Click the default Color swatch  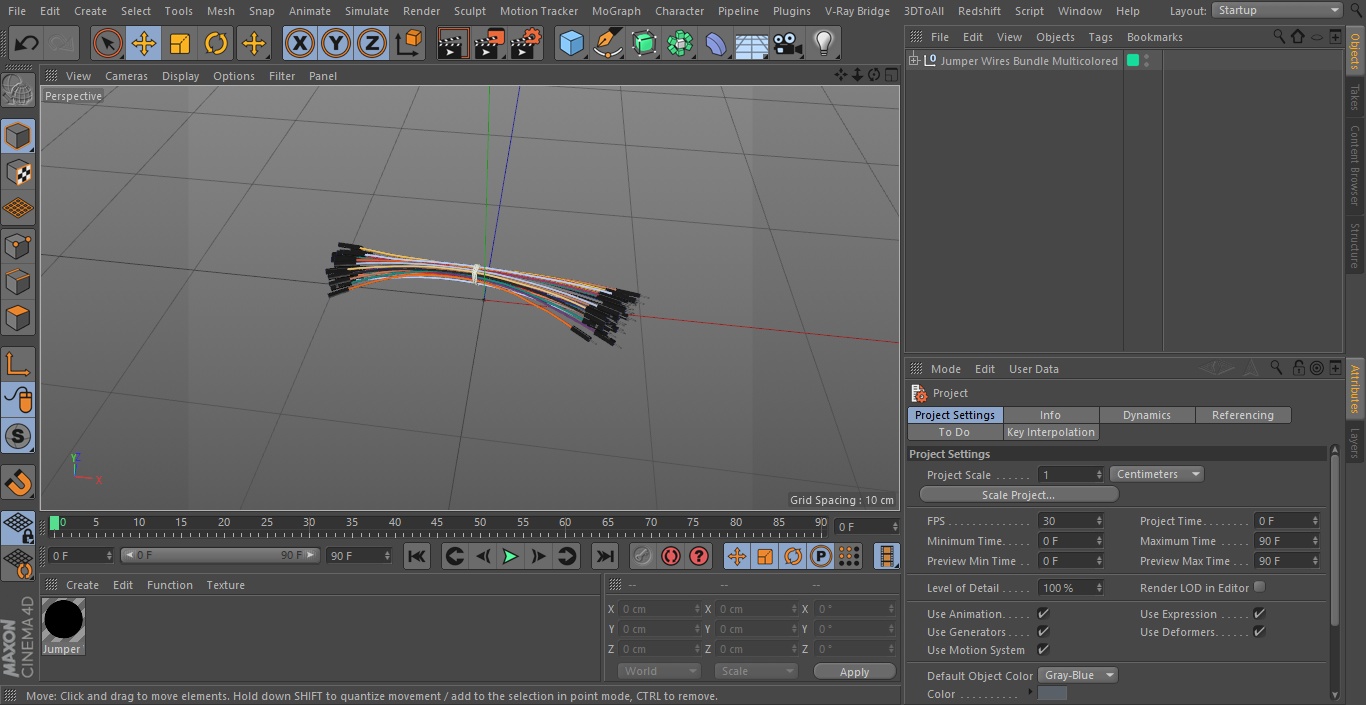1052,693
